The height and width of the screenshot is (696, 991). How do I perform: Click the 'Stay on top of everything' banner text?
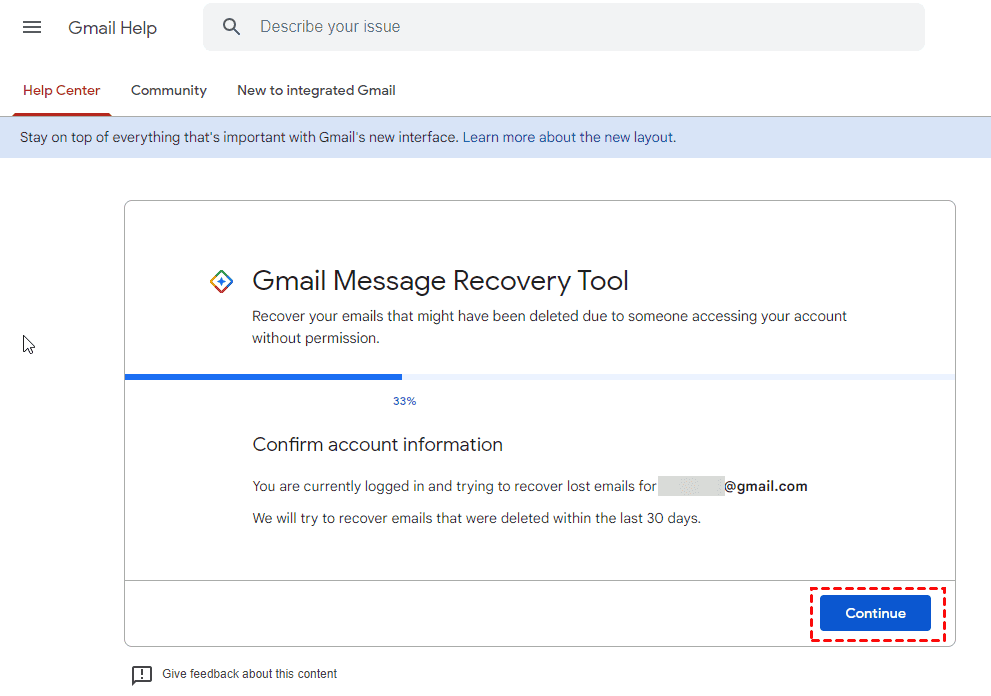click(239, 137)
